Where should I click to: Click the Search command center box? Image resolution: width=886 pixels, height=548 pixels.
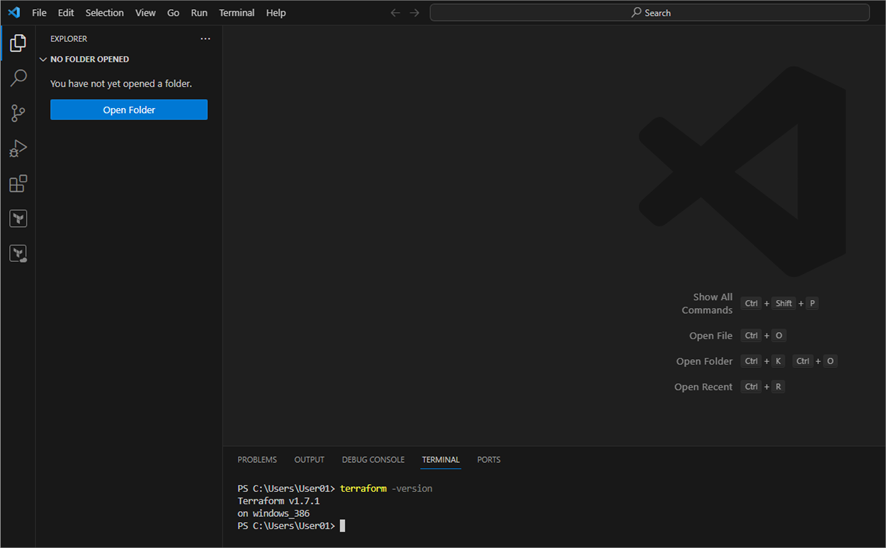point(650,12)
